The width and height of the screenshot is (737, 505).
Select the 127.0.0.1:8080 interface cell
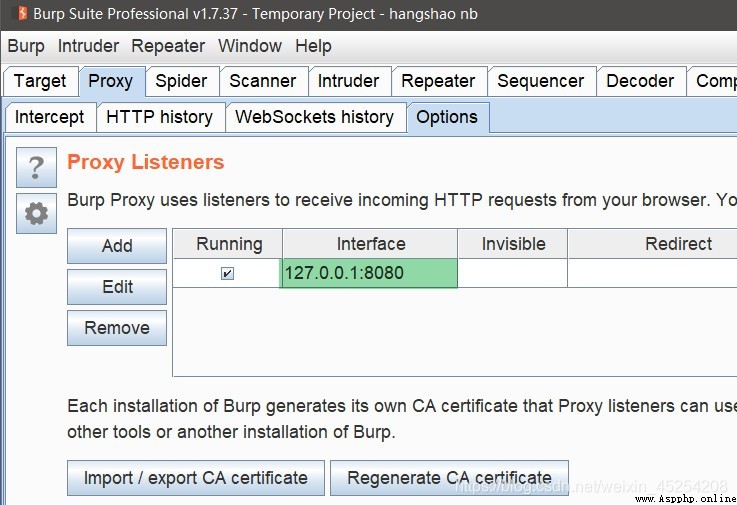369,273
